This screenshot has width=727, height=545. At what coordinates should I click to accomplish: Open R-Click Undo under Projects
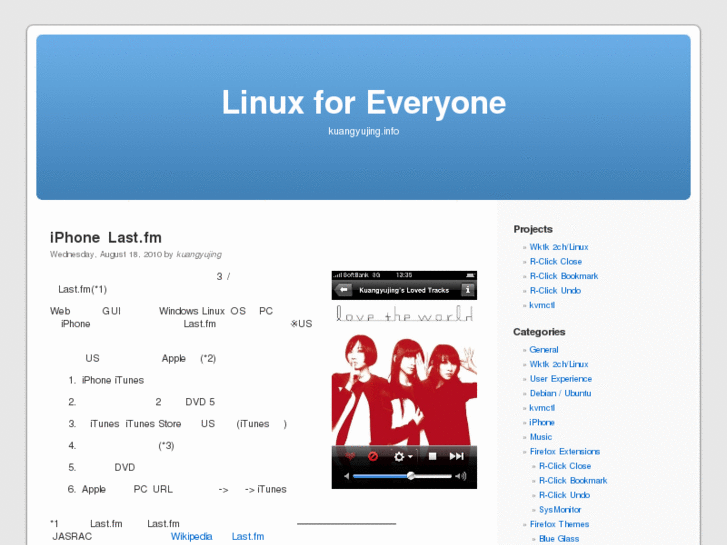coord(555,290)
